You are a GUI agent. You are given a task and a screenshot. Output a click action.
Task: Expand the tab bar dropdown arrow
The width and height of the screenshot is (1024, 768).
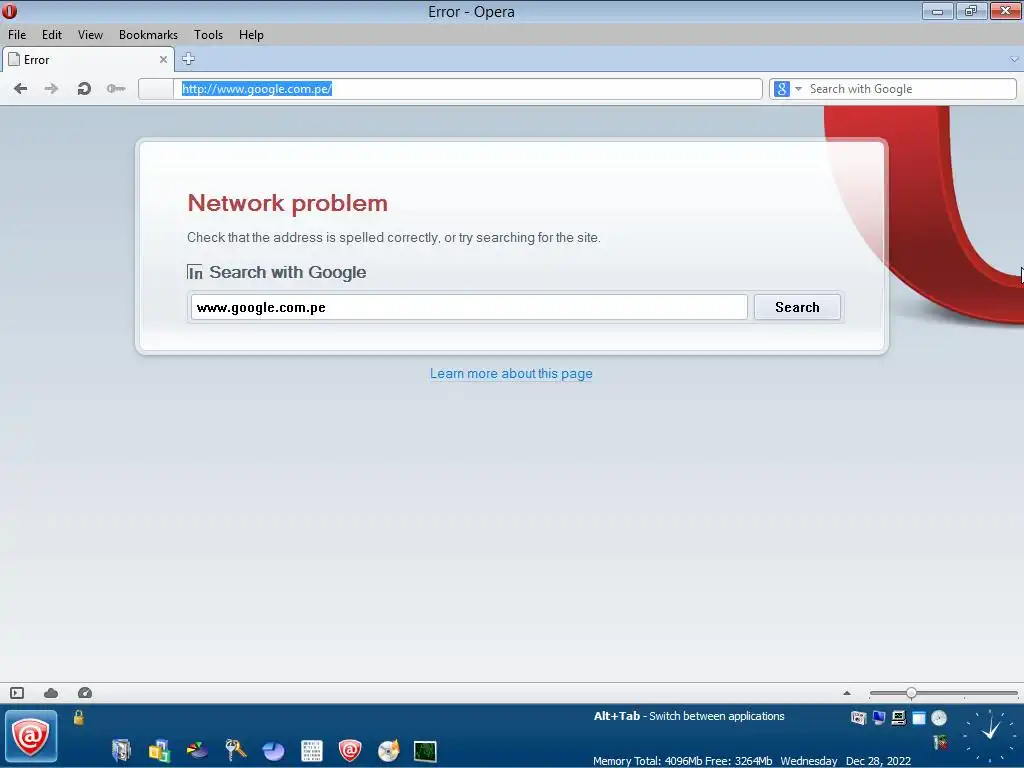1014,59
